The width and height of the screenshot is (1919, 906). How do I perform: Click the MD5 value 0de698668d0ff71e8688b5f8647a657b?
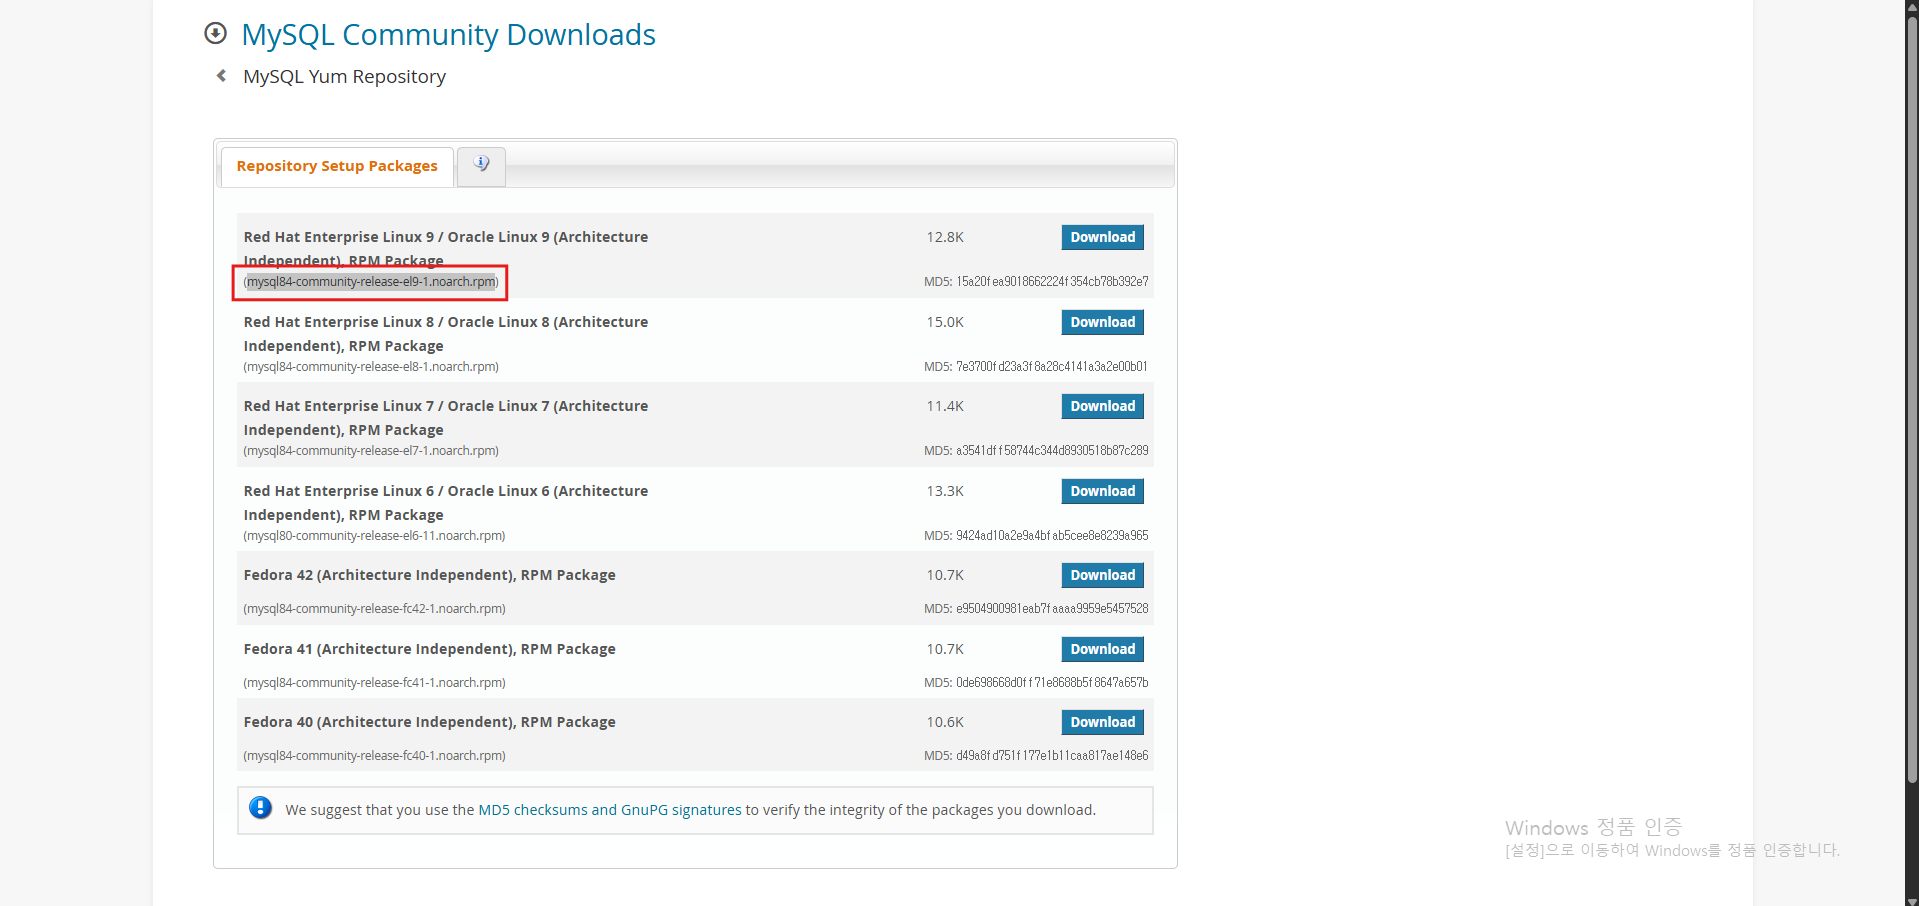(x=1052, y=683)
